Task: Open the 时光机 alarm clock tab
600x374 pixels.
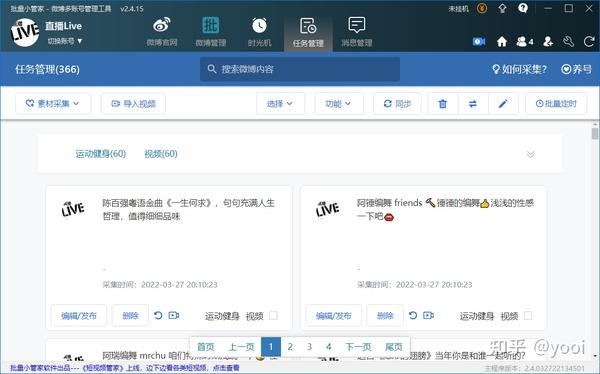Action: (x=259, y=32)
